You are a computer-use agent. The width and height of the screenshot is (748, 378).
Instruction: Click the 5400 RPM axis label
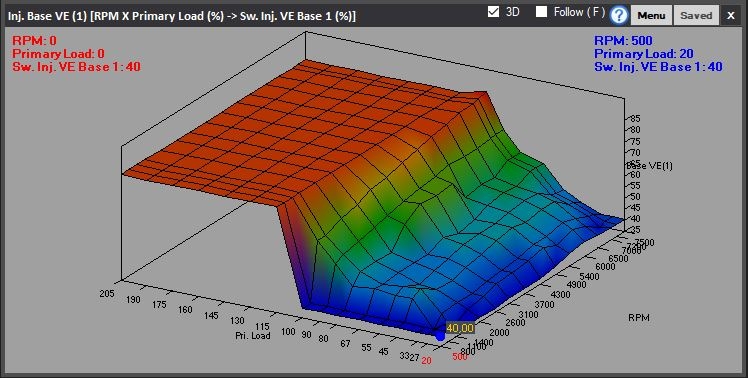pyautogui.click(x=590, y=276)
